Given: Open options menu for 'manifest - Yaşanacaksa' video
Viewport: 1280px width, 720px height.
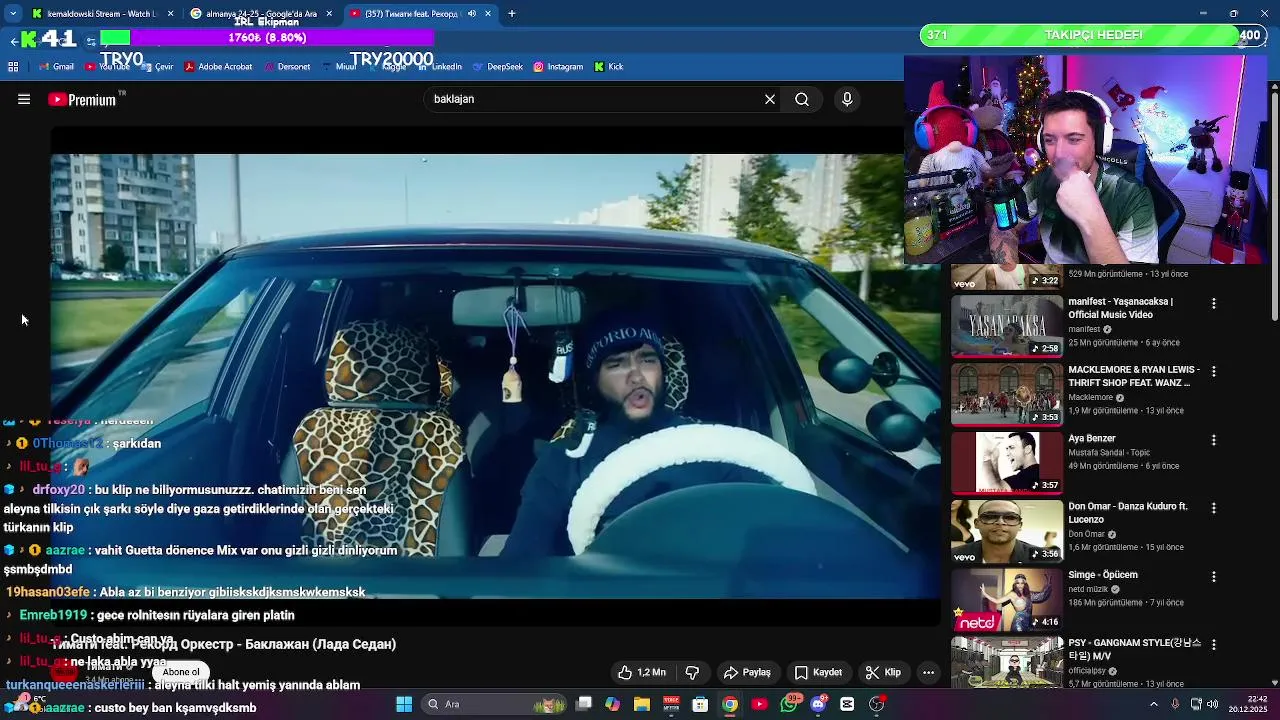Looking at the screenshot, I should 1214,303.
